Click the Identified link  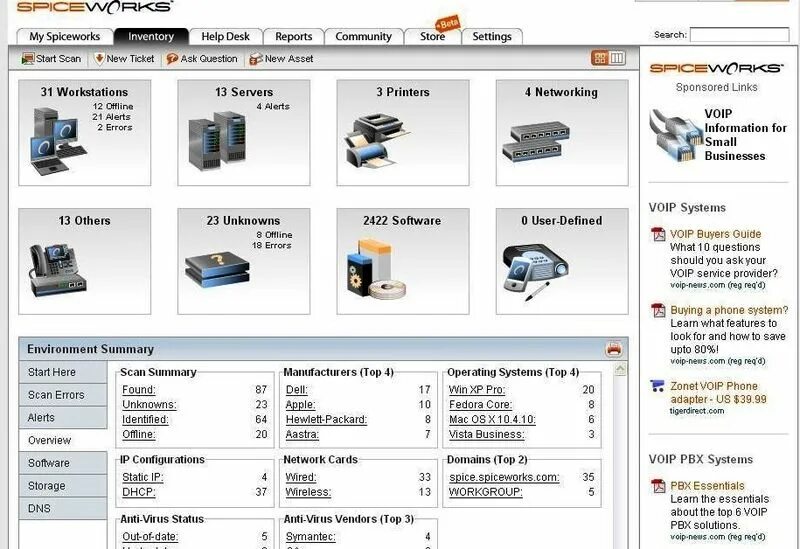click(x=145, y=419)
